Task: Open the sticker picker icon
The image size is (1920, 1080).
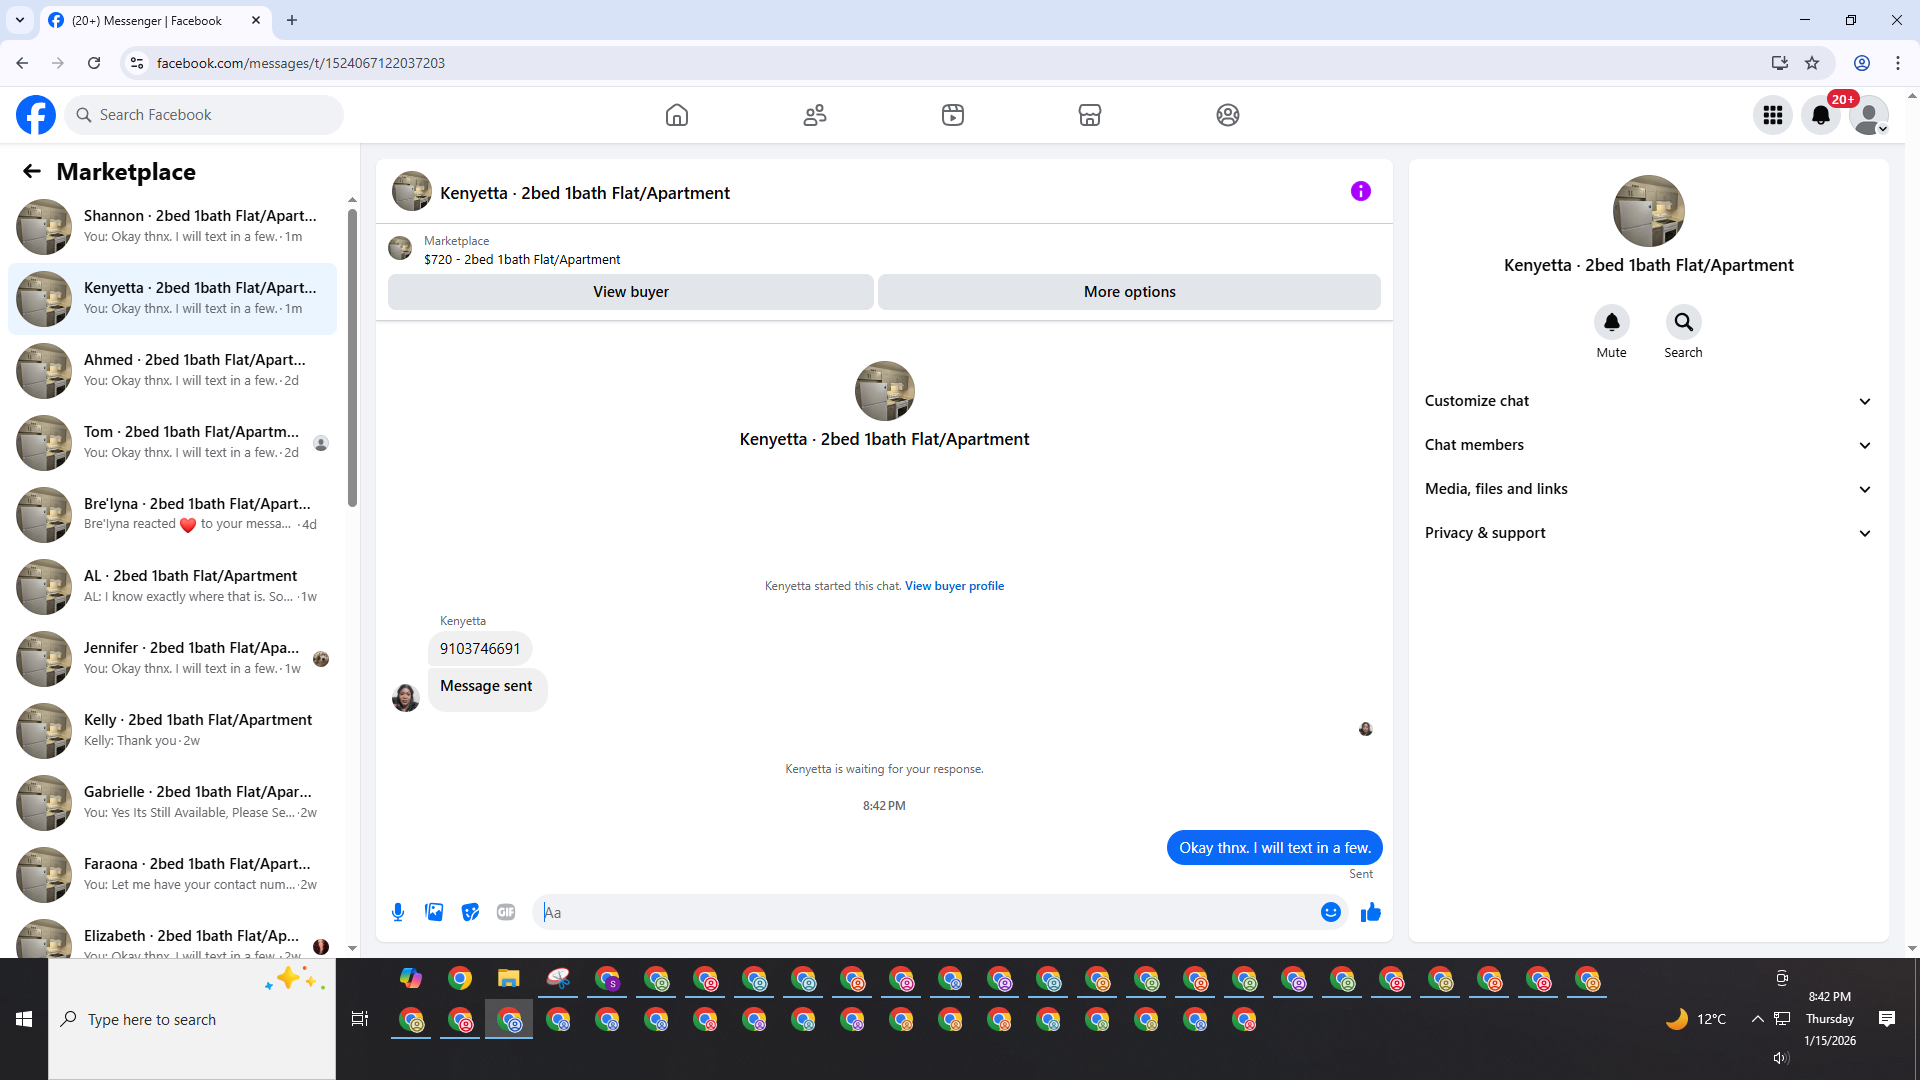Action: point(470,912)
